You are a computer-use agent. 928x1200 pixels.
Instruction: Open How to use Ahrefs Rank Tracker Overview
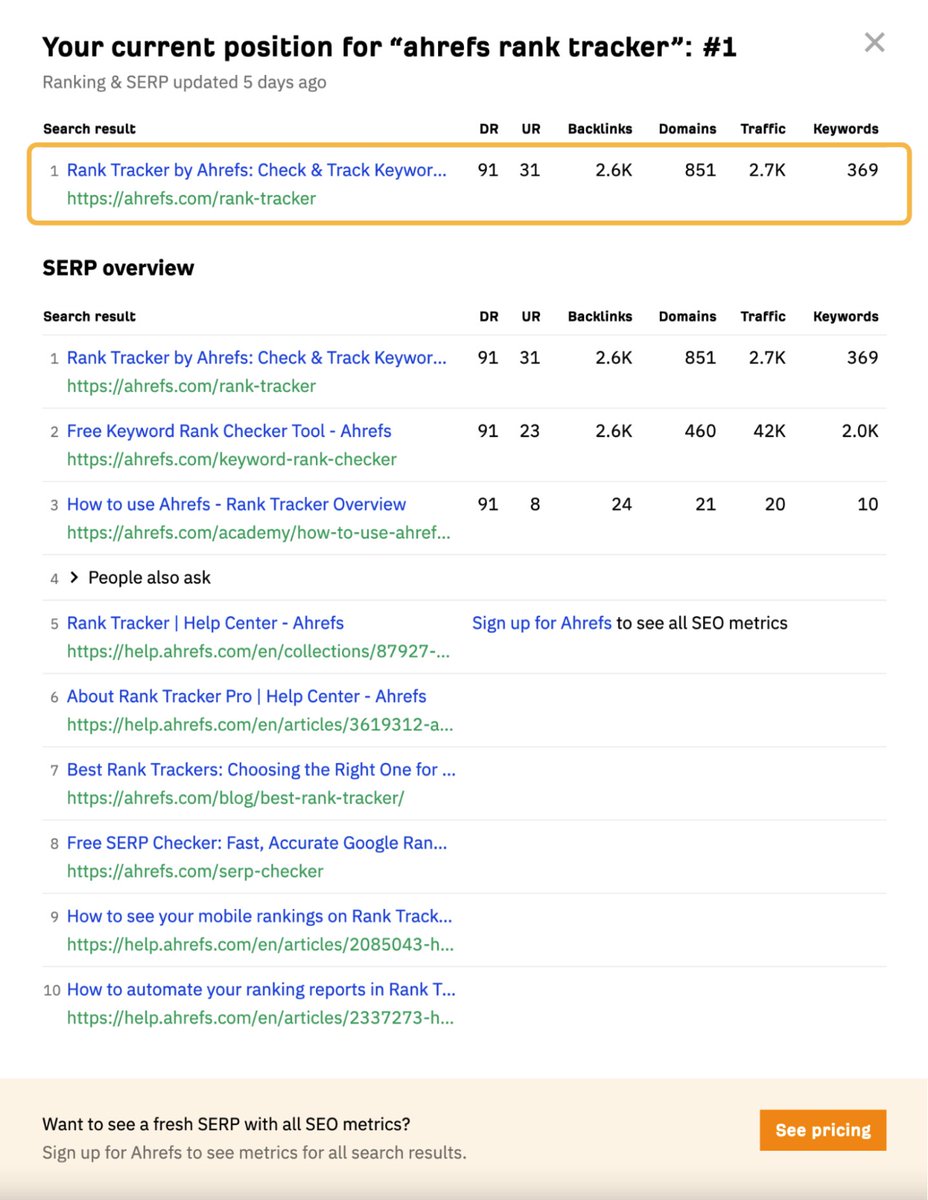[237, 504]
